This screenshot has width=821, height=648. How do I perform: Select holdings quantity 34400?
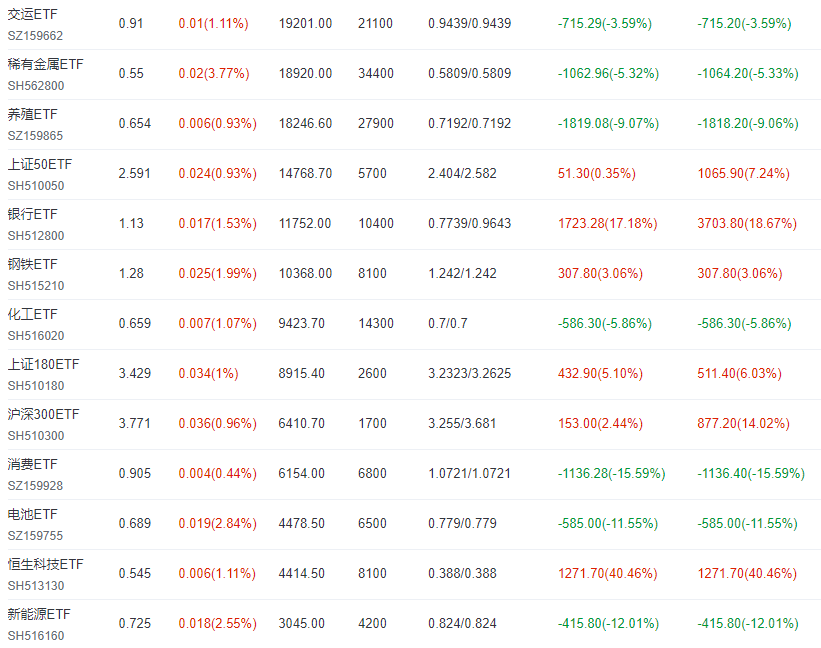[376, 73]
